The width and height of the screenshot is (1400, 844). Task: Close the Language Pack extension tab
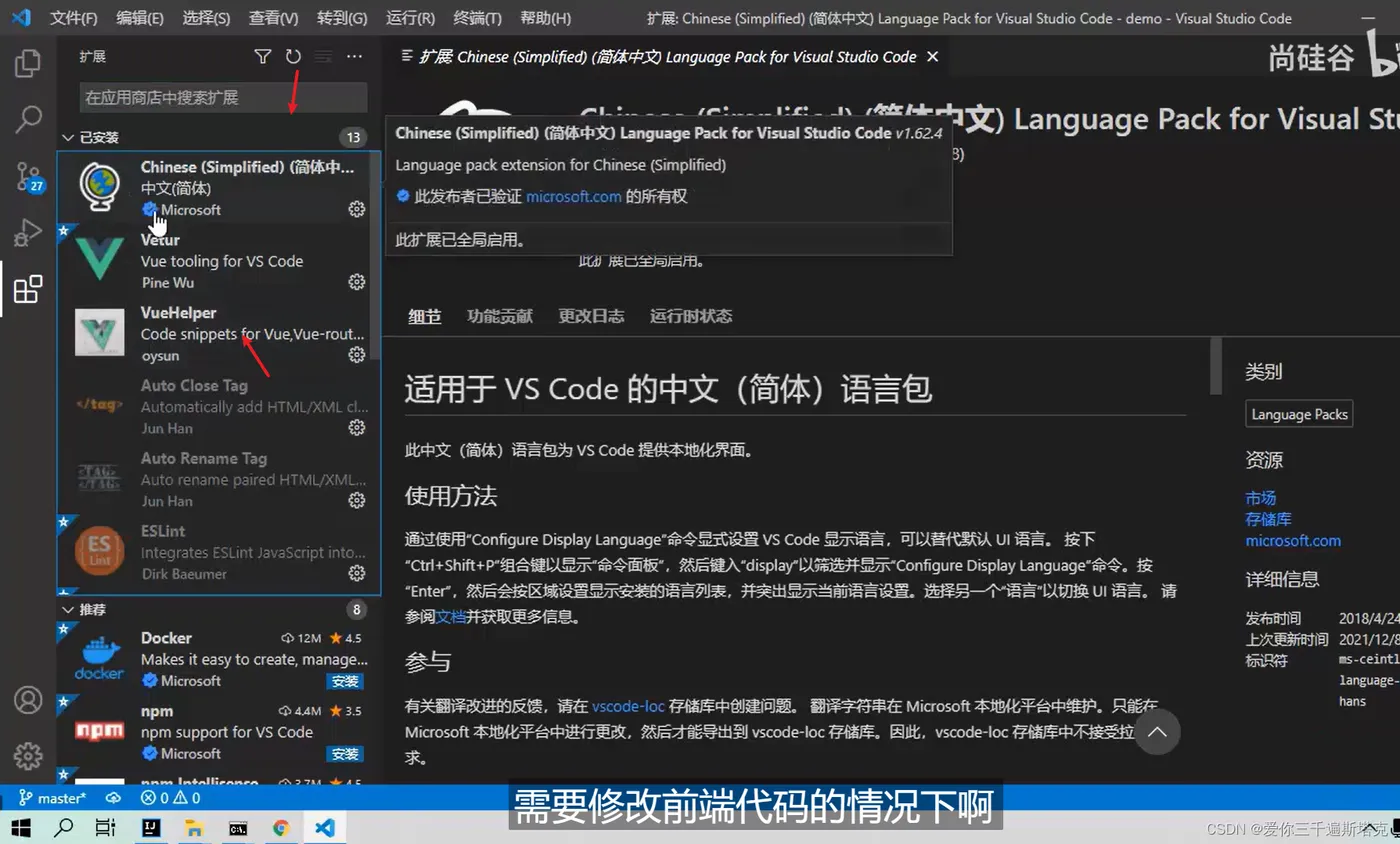point(933,57)
